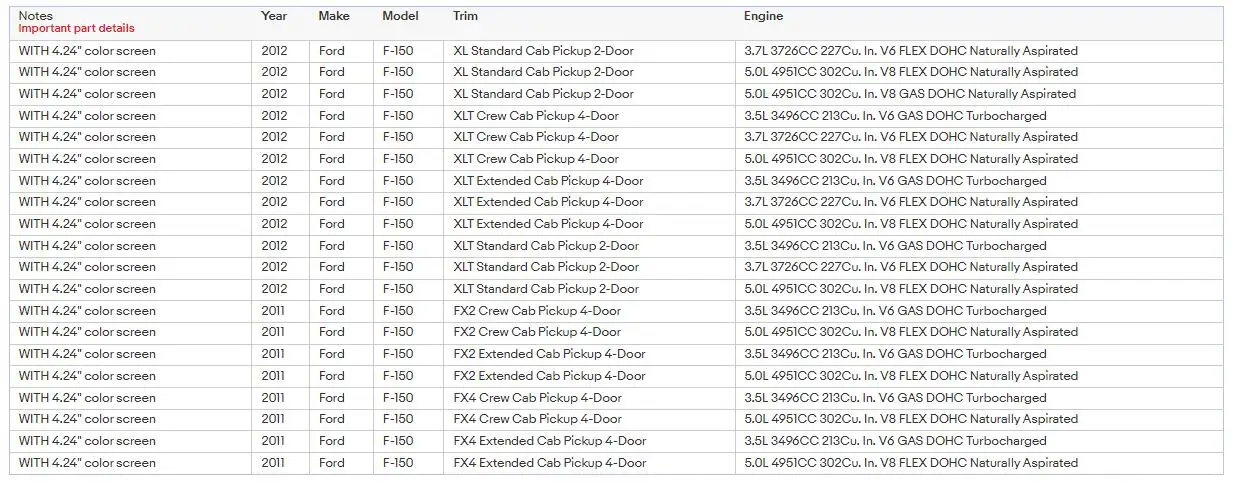Select 3.5L Turbocharged engine in FX2 Extended Cab row

coord(895,354)
